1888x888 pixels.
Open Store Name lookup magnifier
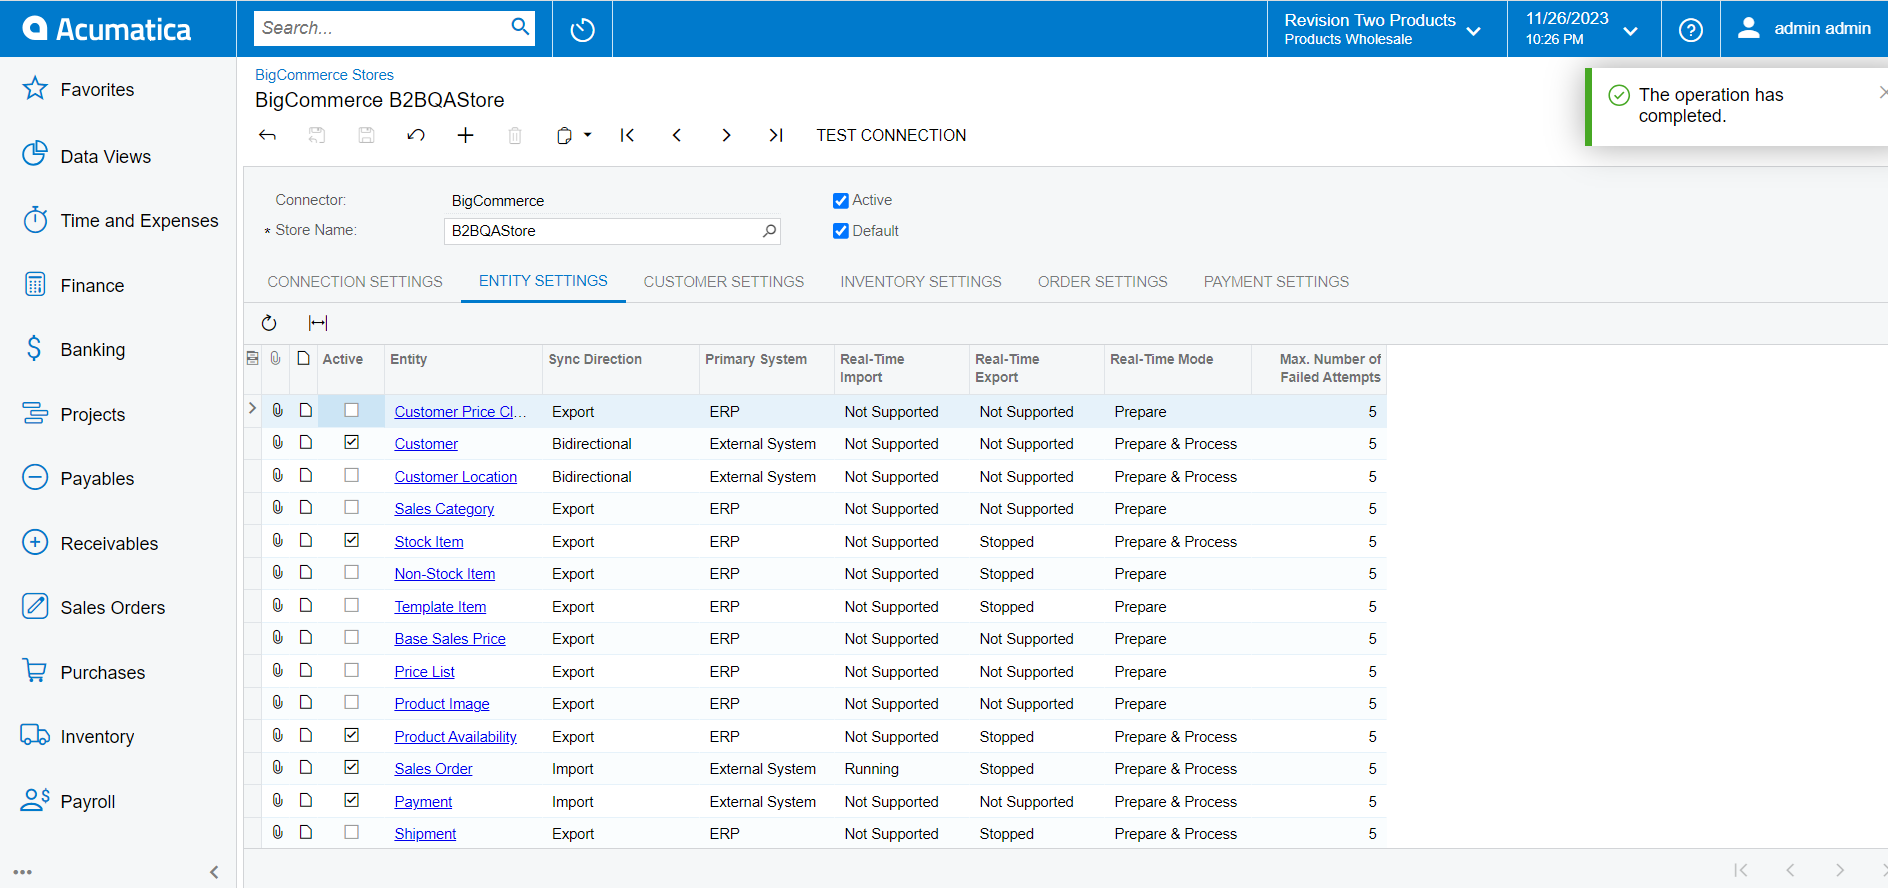coord(769,231)
